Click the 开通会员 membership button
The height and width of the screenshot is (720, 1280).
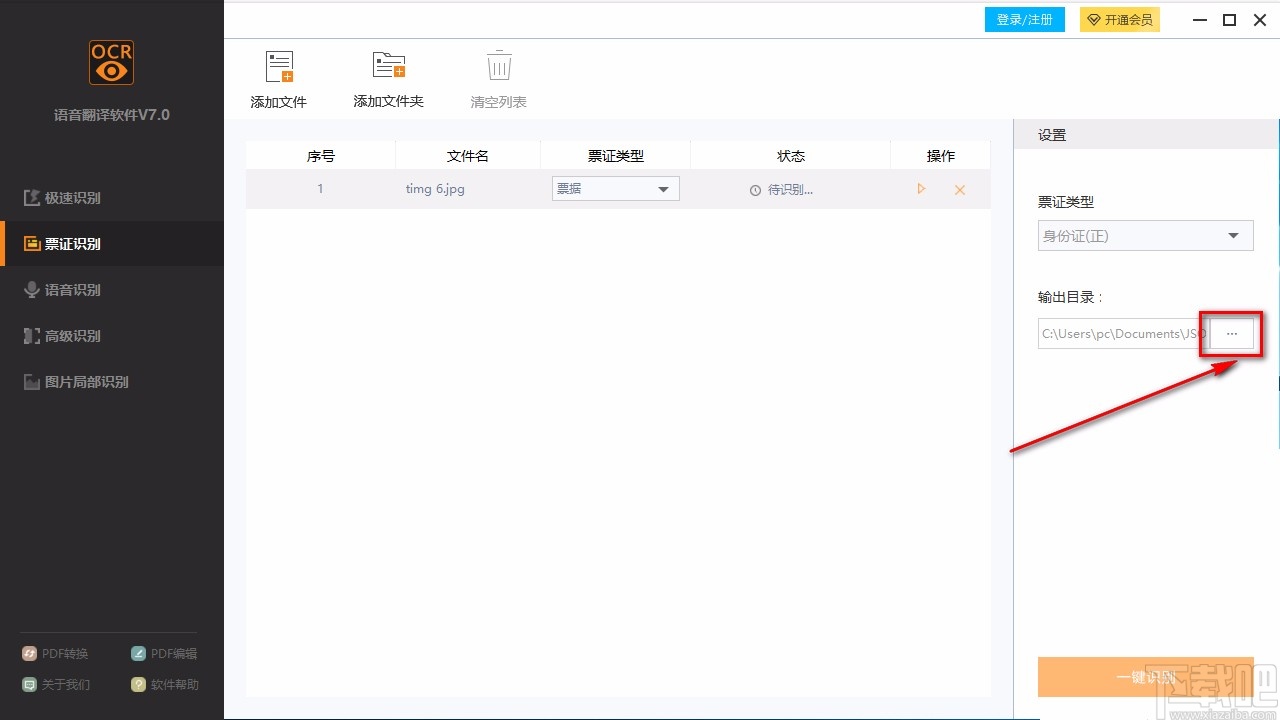tap(1120, 20)
